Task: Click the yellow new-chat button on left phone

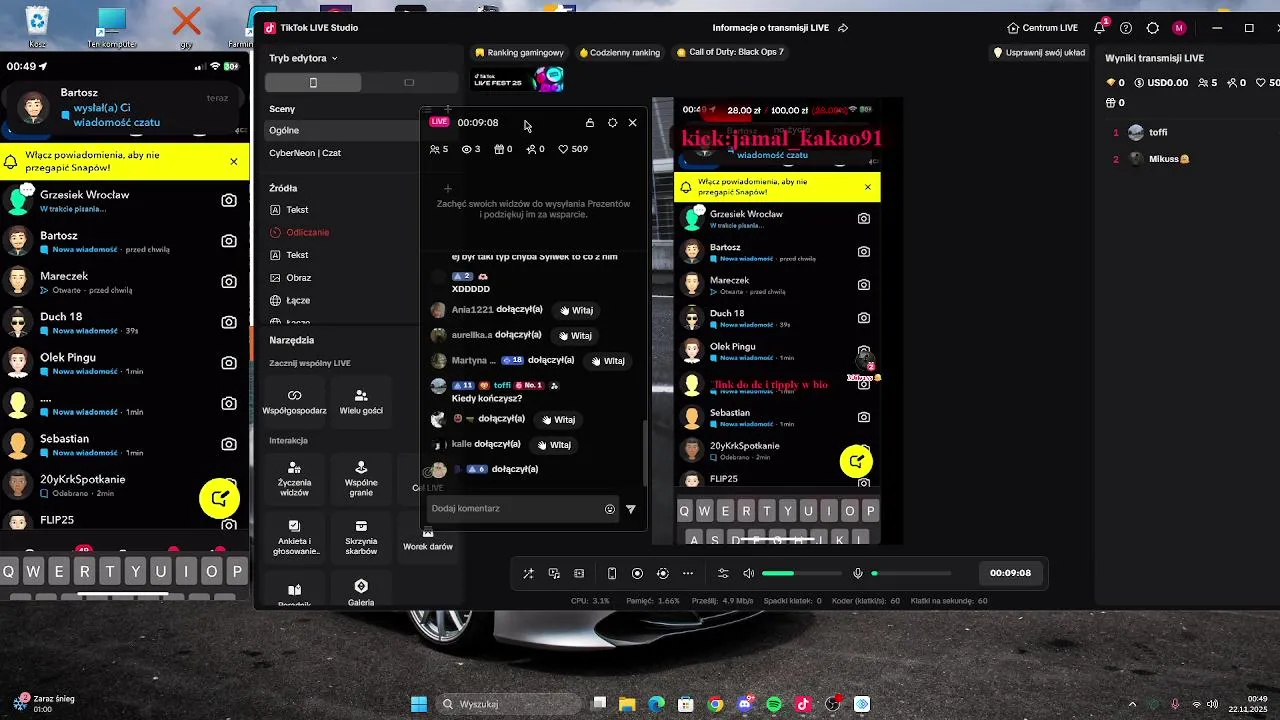Action: click(x=219, y=498)
